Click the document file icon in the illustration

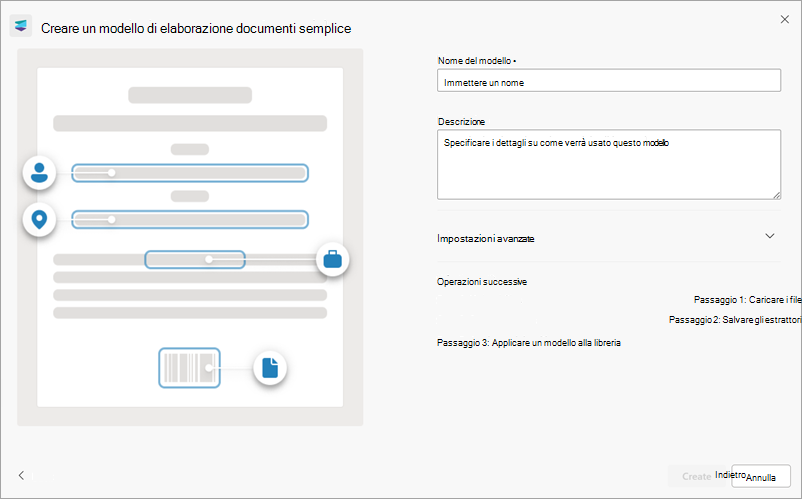(x=270, y=368)
